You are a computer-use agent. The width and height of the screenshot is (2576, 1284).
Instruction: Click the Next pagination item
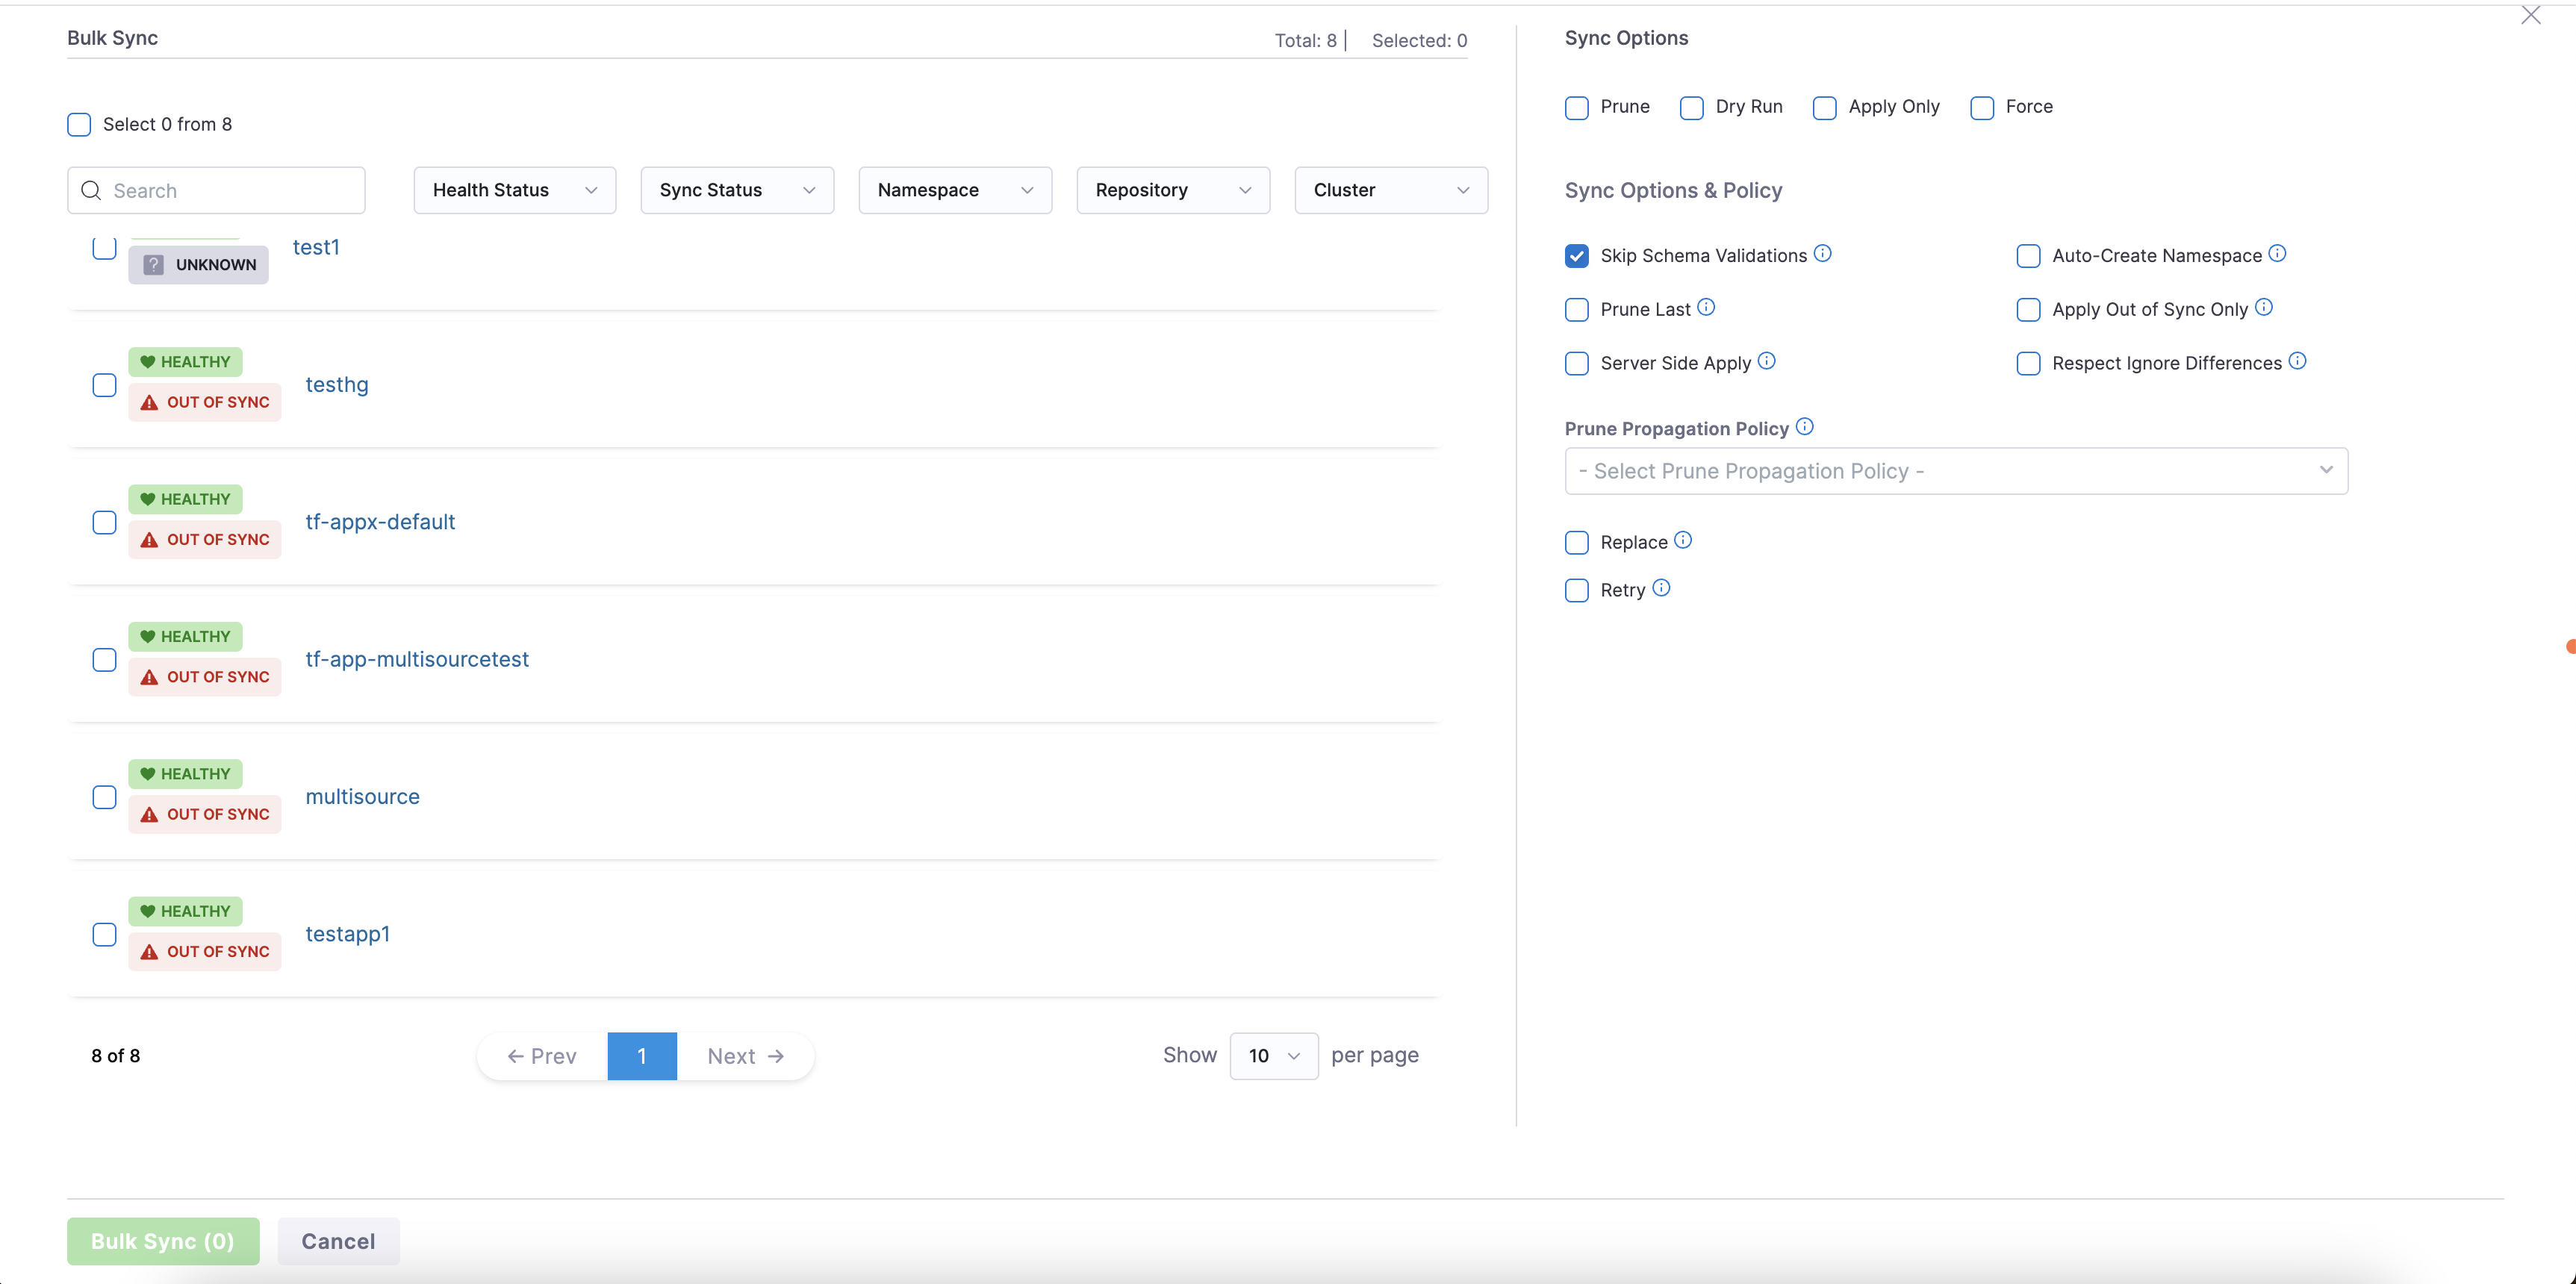[x=745, y=1056]
